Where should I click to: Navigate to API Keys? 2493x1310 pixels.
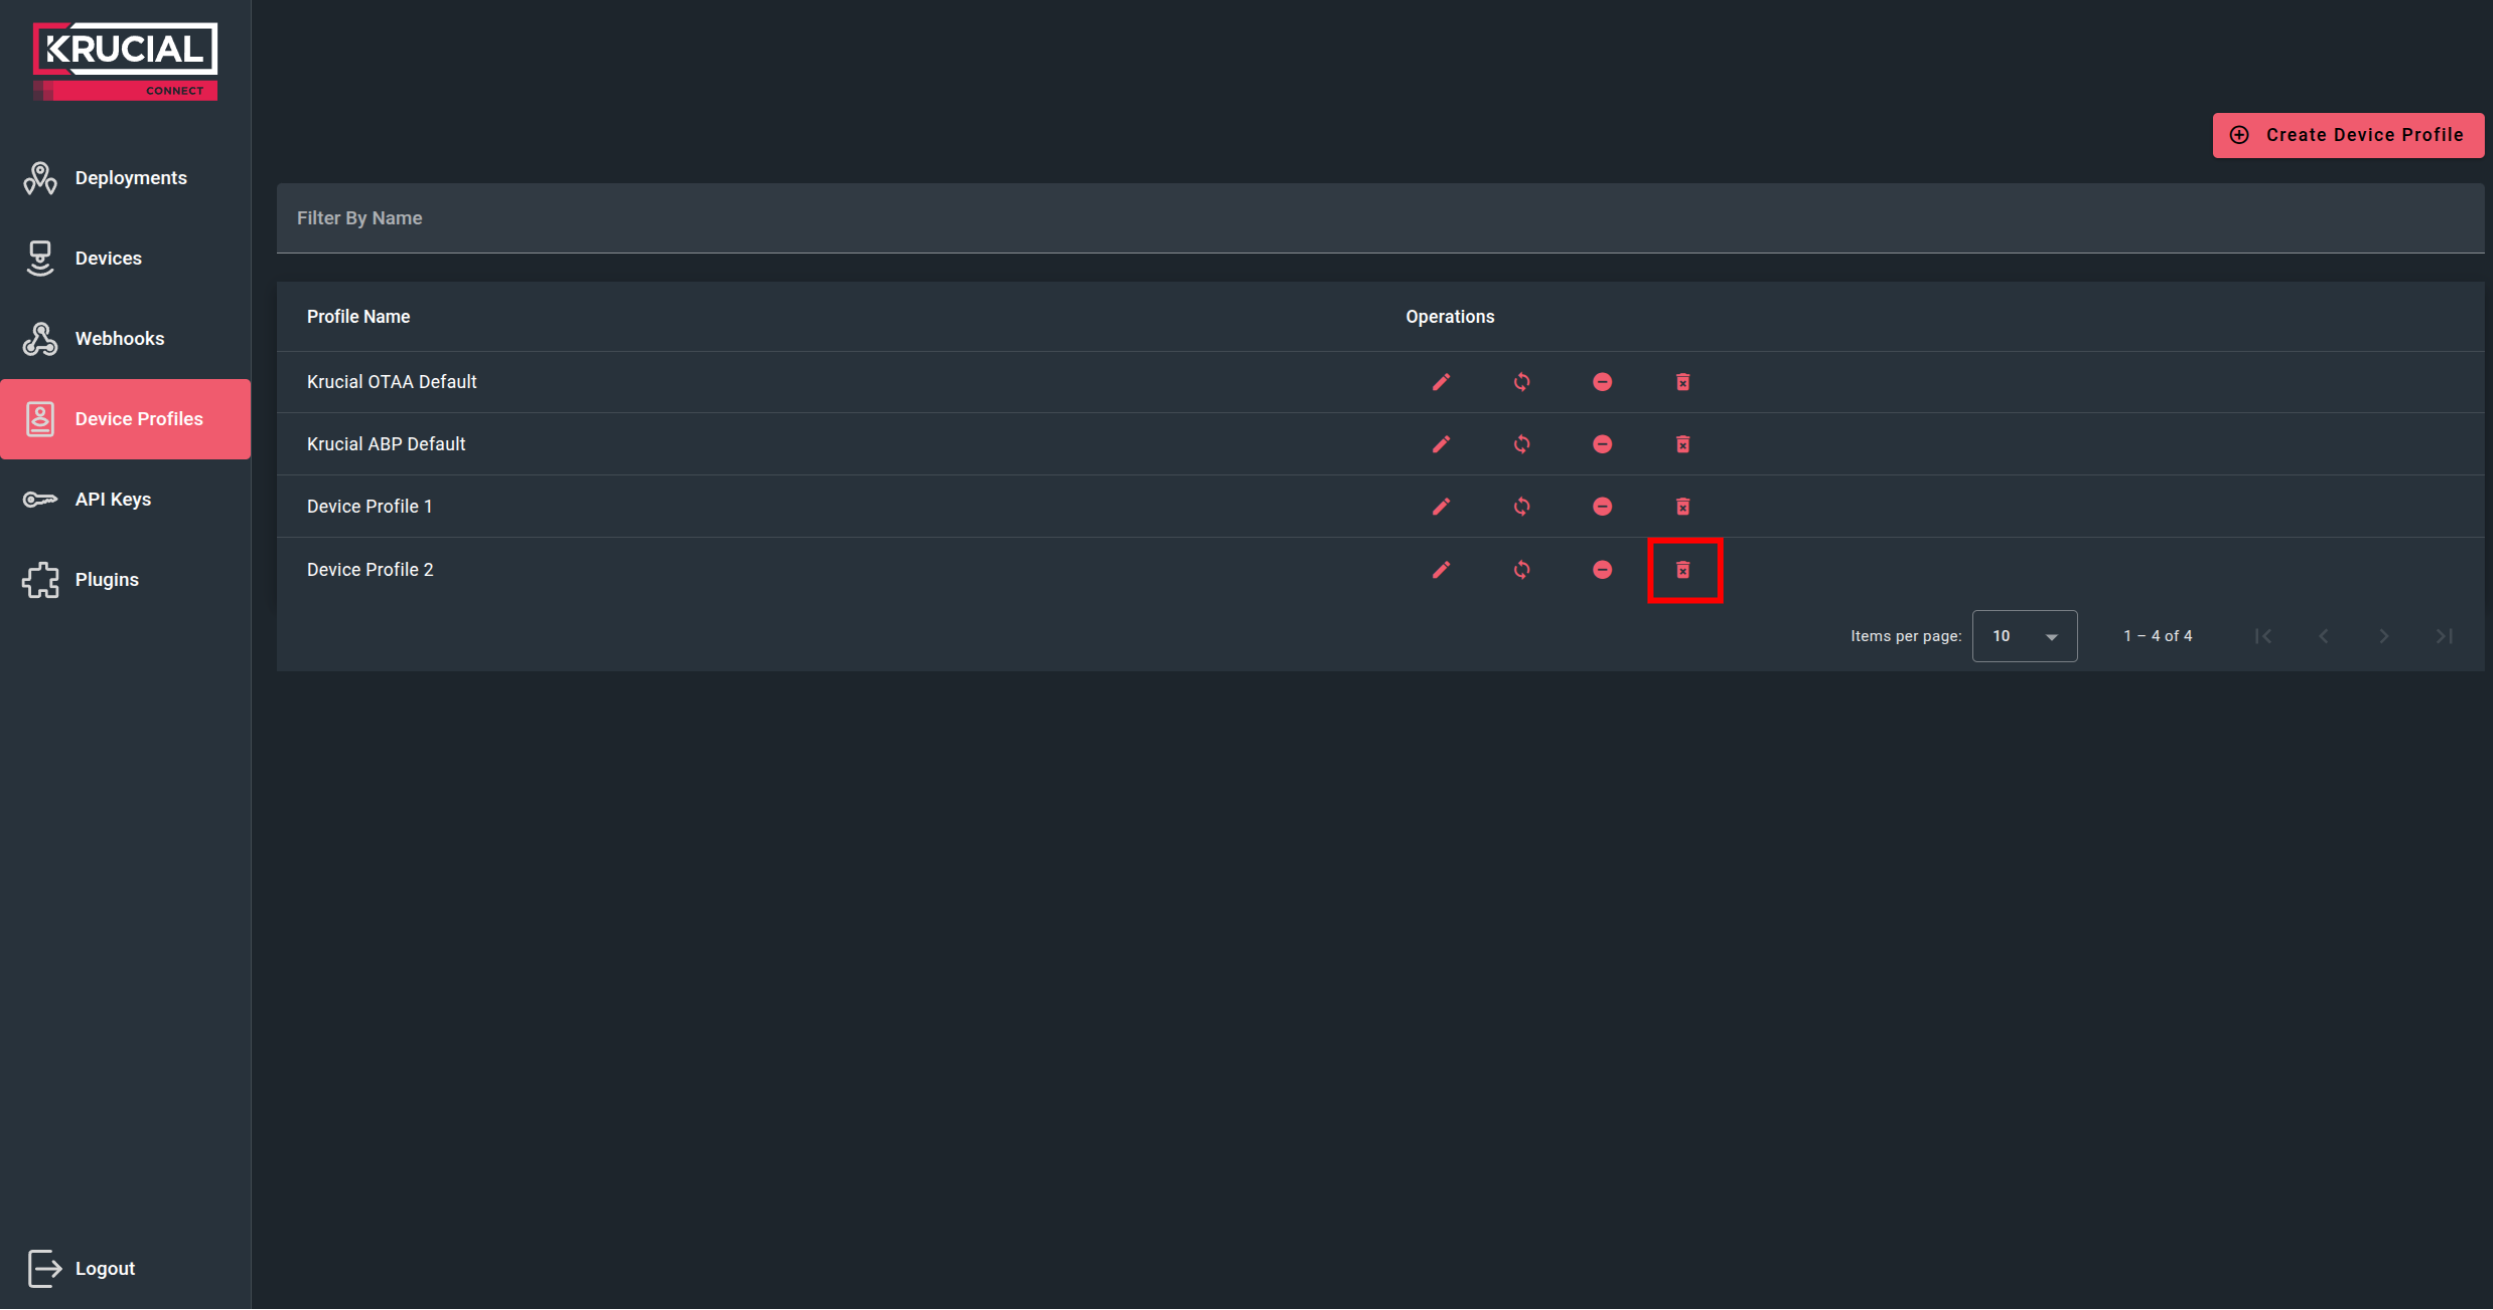click(112, 499)
